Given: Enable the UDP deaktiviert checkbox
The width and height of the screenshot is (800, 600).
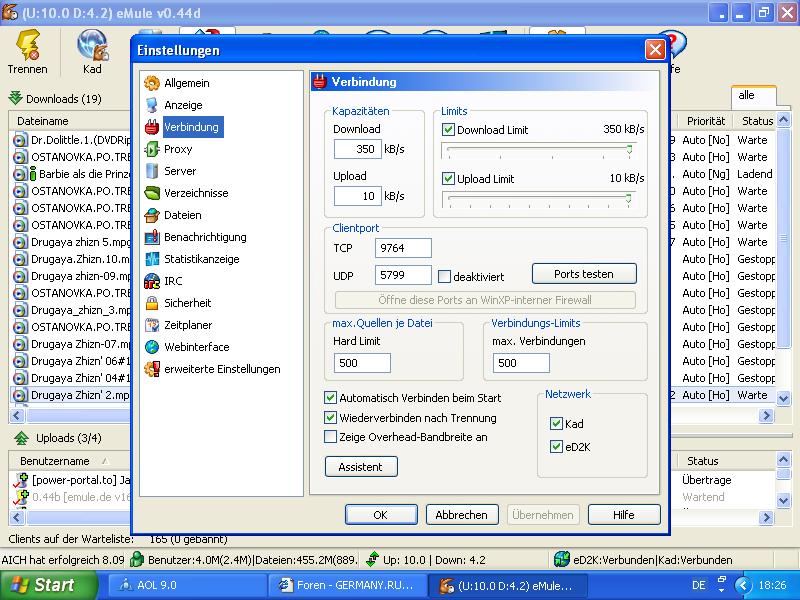Looking at the screenshot, I should tap(444, 277).
